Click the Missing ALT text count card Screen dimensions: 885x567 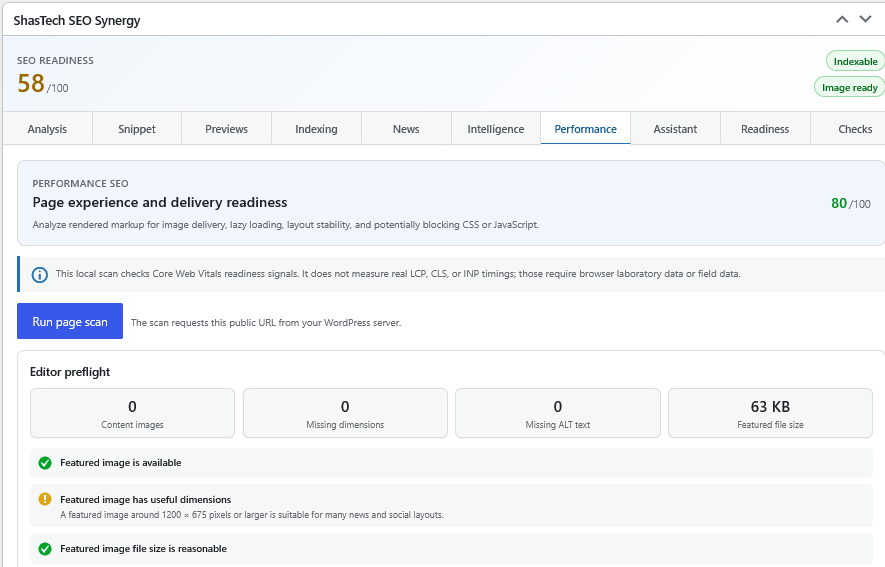(558, 413)
